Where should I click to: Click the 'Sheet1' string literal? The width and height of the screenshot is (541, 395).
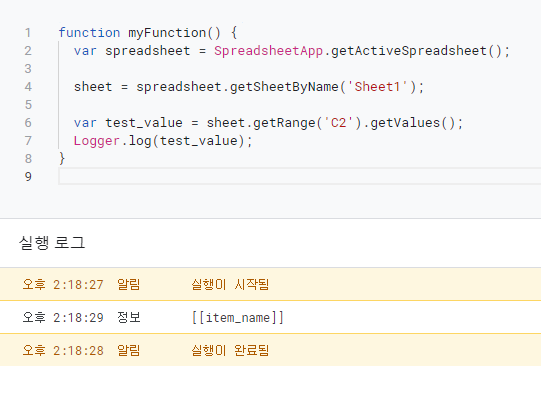click(x=377, y=87)
